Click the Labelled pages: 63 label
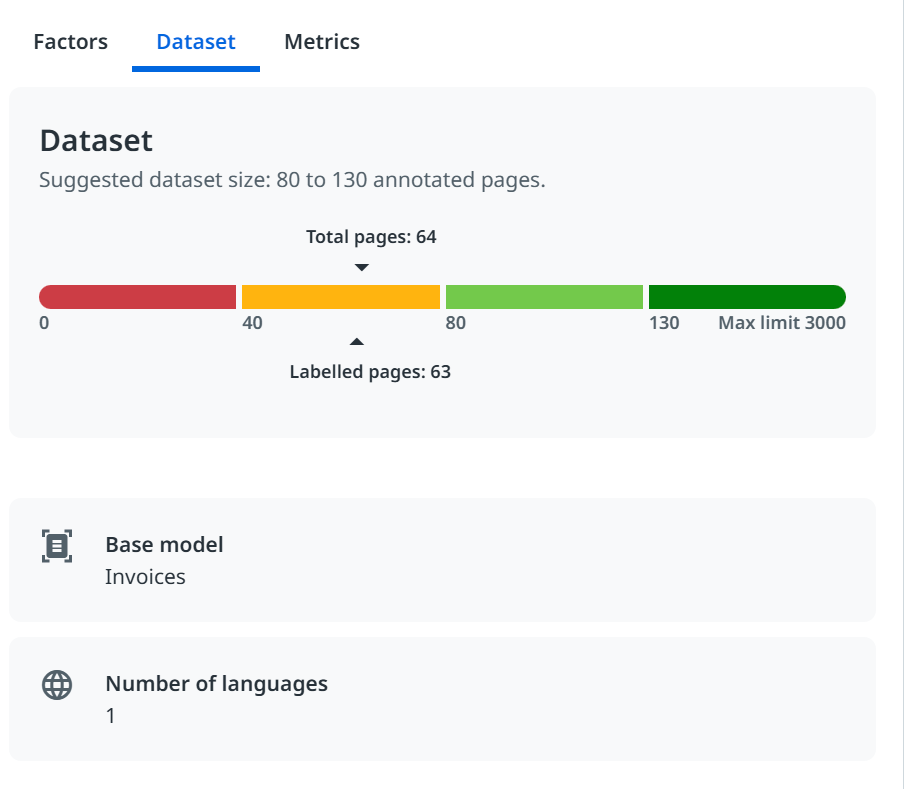The width and height of the screenshot is (904, 789). click(370, 372)
